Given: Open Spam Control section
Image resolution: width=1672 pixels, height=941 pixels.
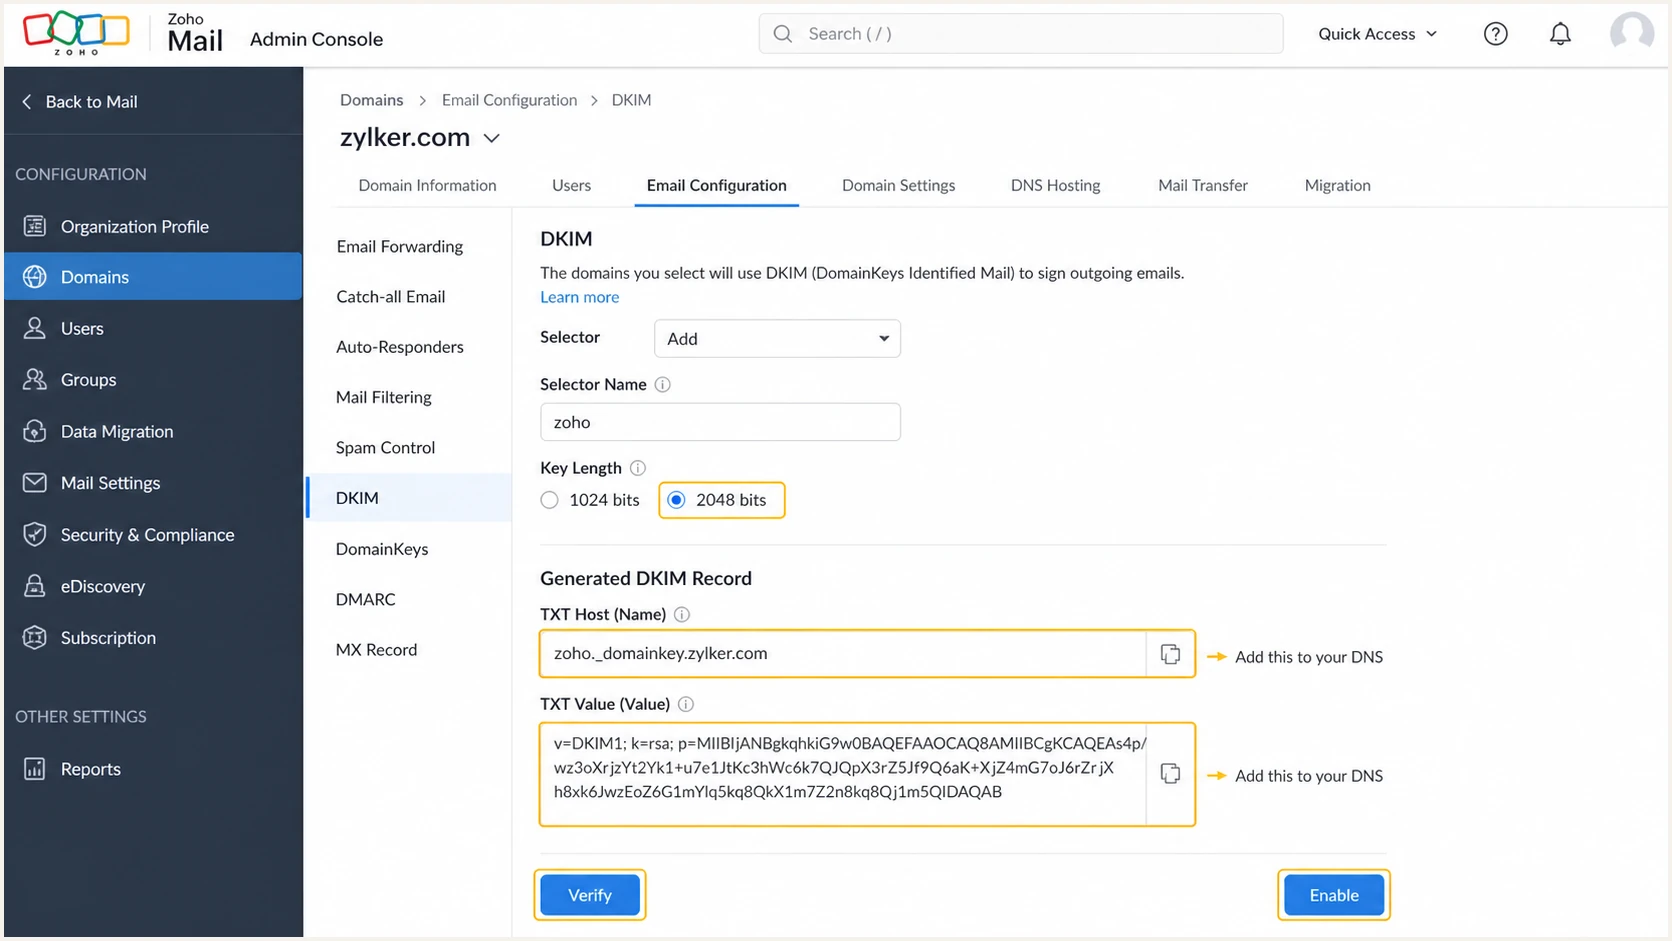Looking at the screenshot, I should pos(385,447).
